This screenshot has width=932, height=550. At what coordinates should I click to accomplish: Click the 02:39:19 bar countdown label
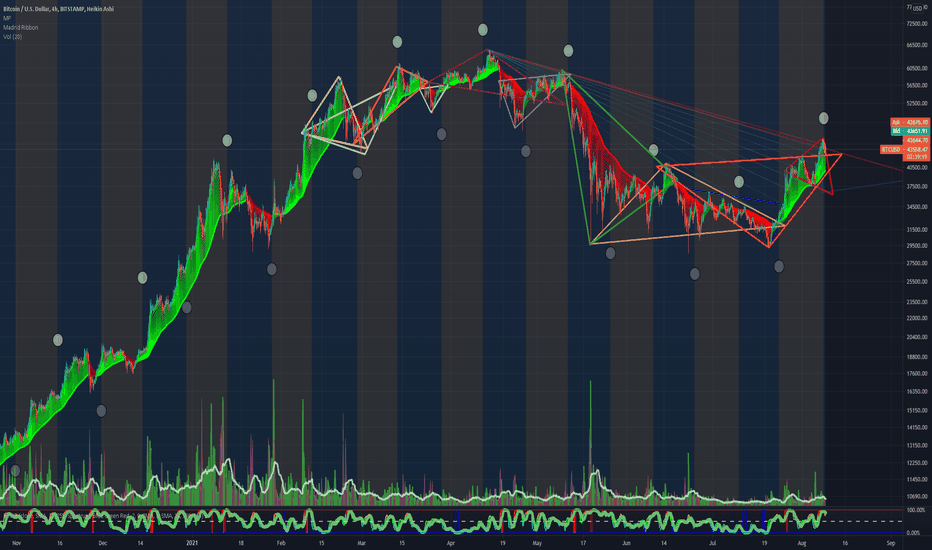click(917, 157)
